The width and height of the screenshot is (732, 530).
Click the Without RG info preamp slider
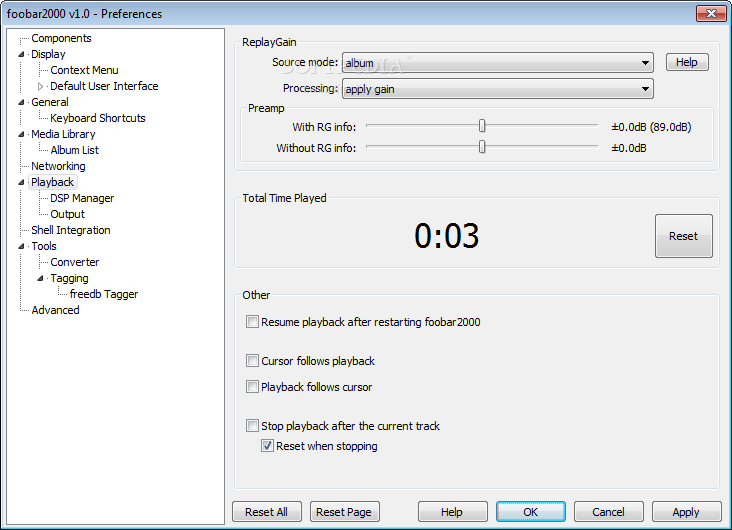tap(482, 147)
